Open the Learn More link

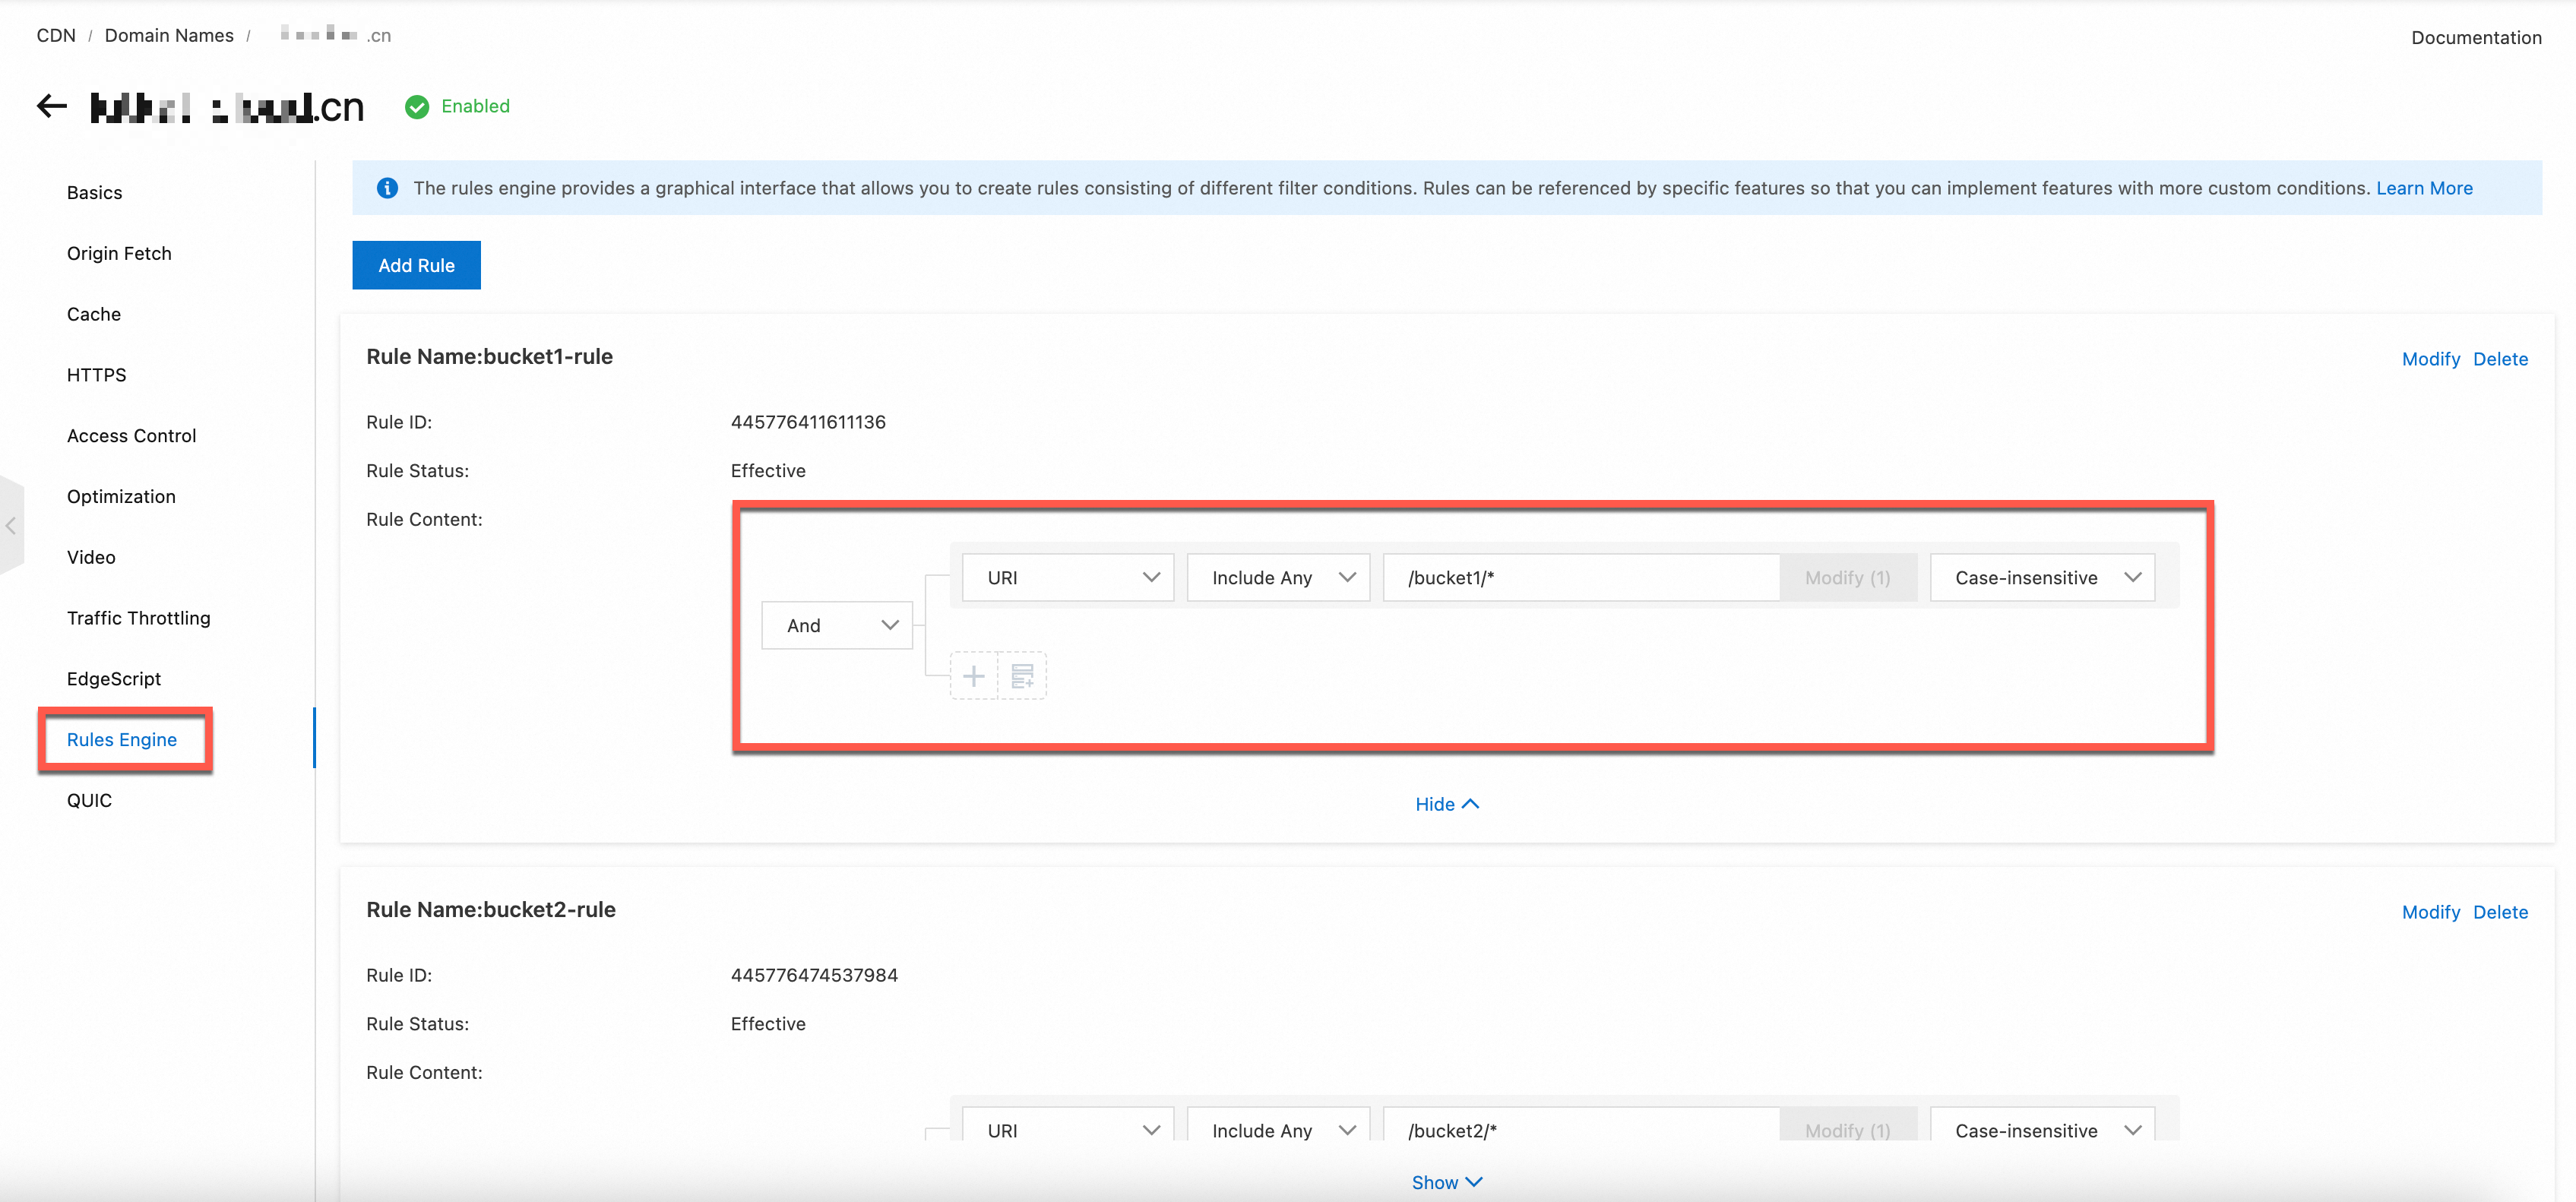[2424, 188]
